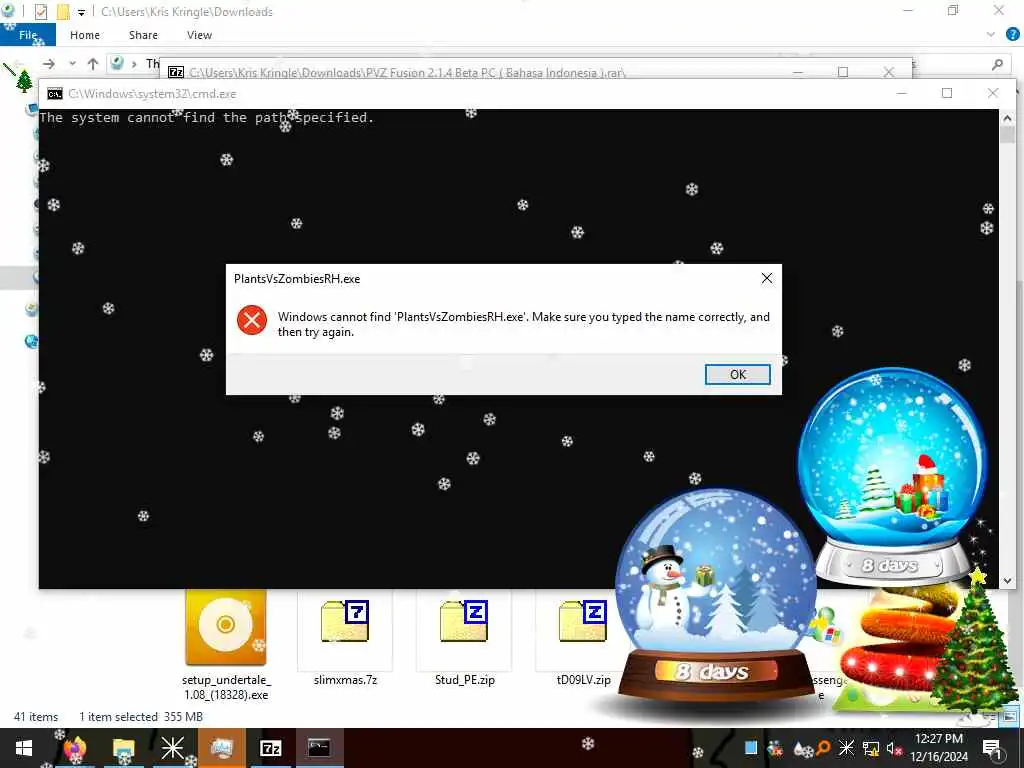The image size is (1024, 768).
Task: Open the File tab in Explorer
Action: [x=28, y=35]
